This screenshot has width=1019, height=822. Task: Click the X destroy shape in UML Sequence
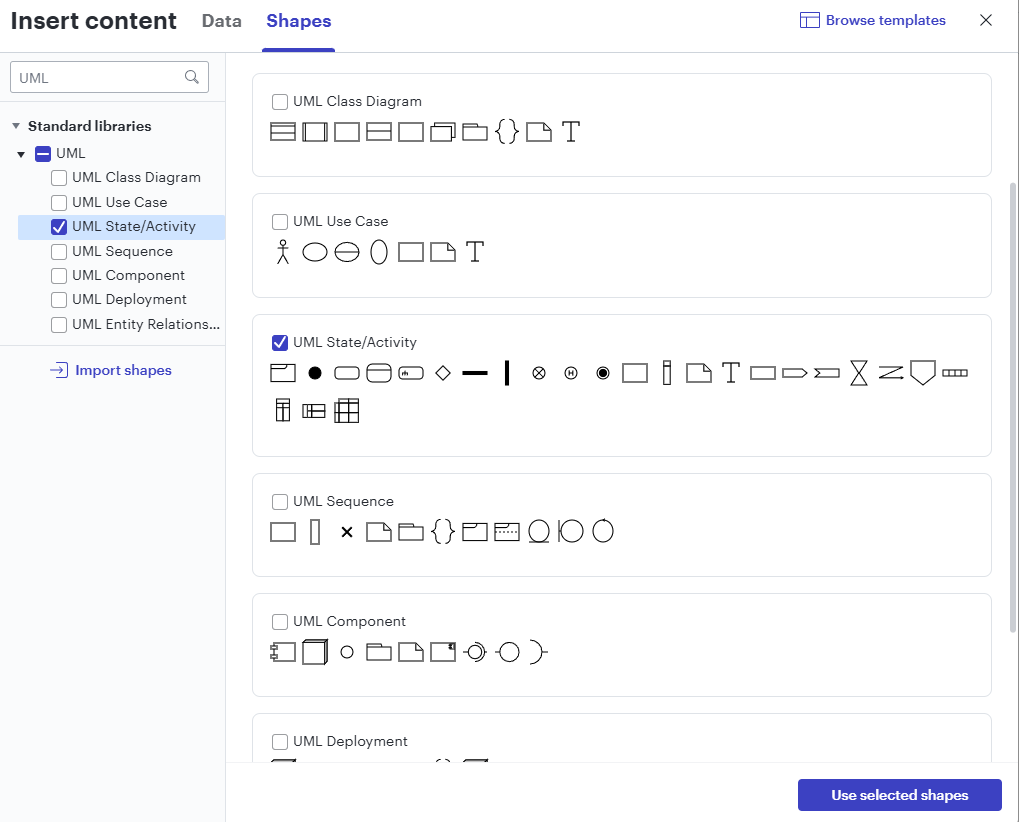[346, 532]
